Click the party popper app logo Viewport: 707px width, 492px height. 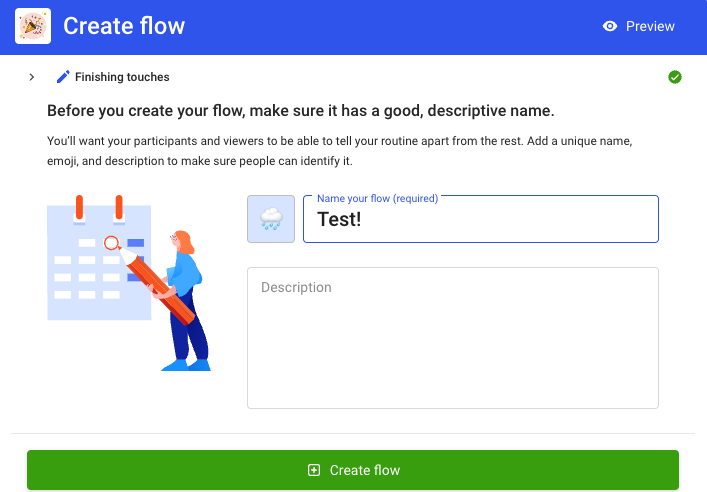(33, 26)
